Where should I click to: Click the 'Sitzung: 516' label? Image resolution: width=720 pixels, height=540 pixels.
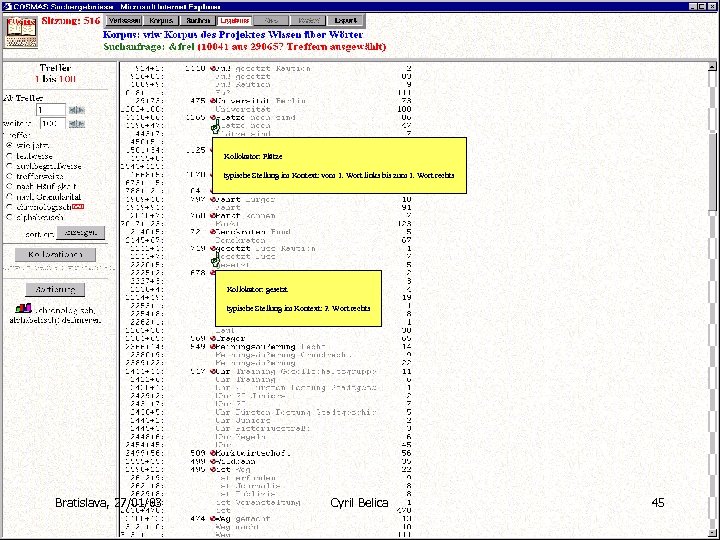point(70,21)
